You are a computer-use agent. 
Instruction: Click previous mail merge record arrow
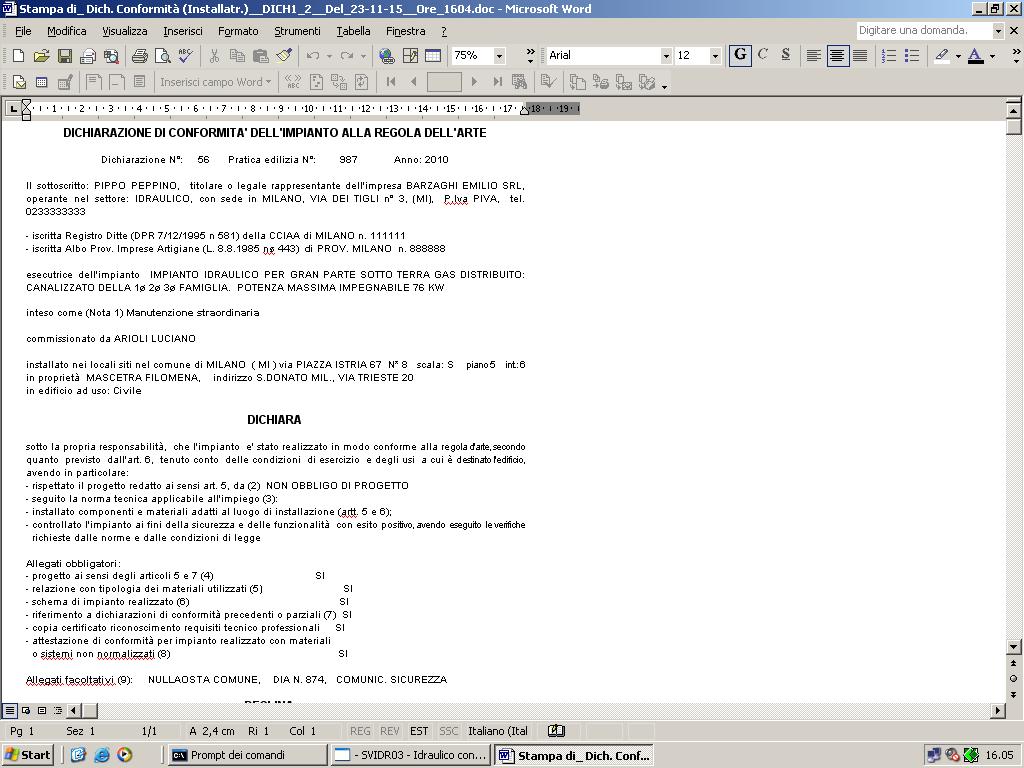pos(414,82)
